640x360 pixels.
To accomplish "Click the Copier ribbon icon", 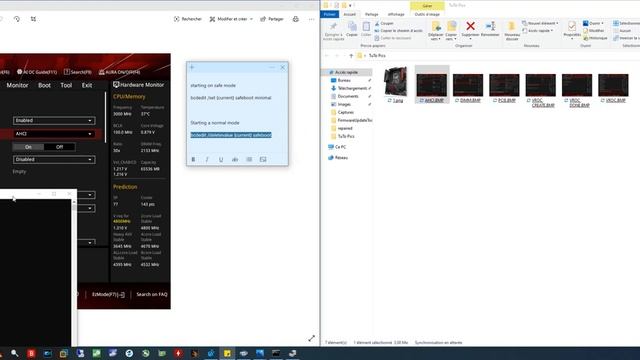I will [x=352, y=29].
